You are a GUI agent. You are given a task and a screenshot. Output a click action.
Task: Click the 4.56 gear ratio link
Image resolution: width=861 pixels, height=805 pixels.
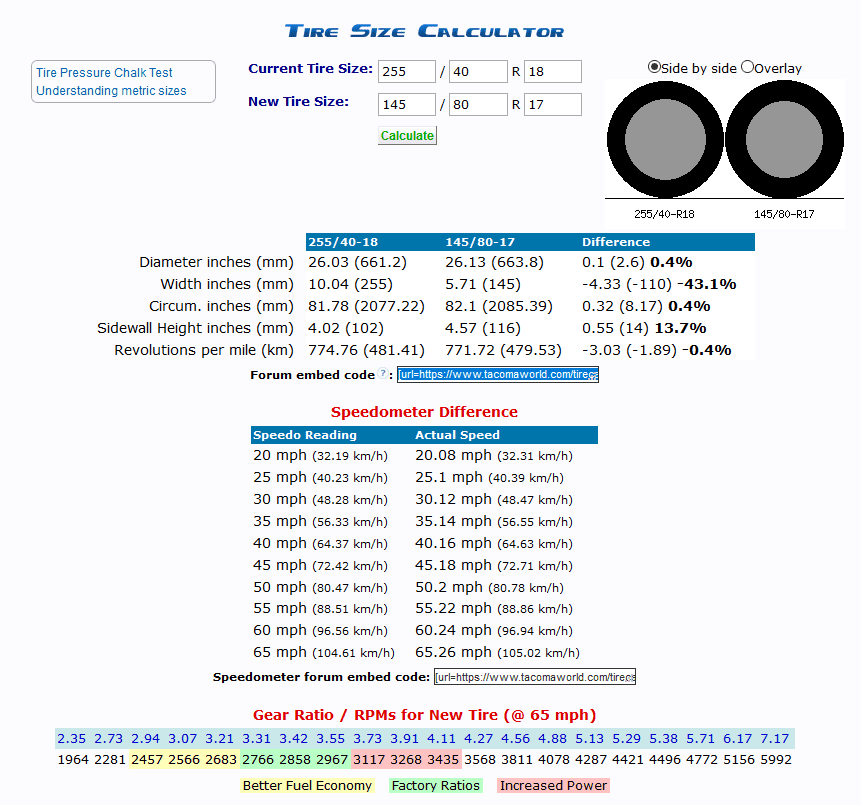pos(515,739)
